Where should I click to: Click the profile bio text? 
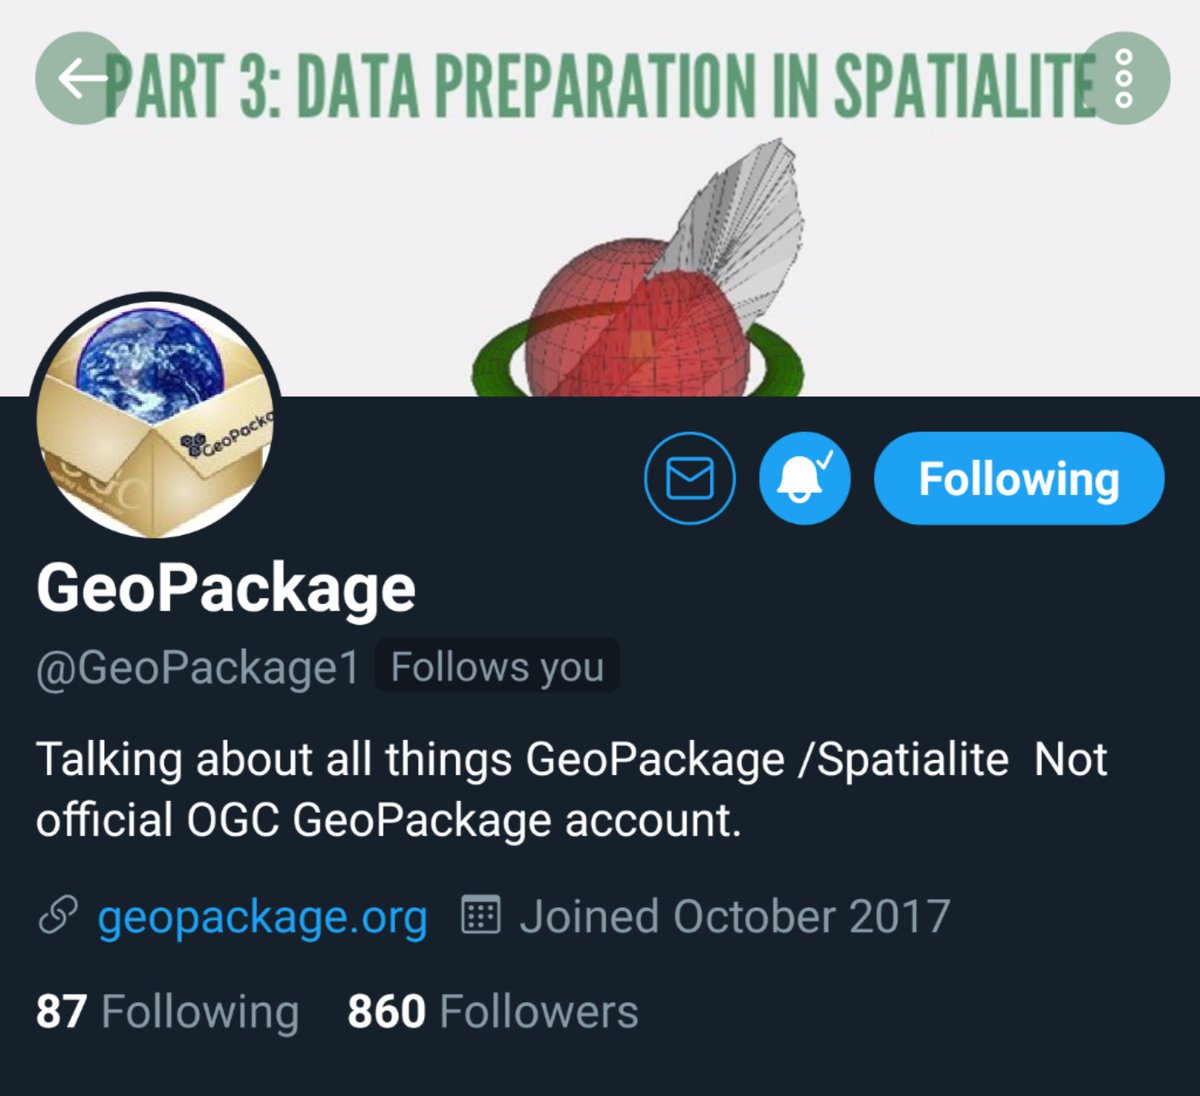coord(571,790)
